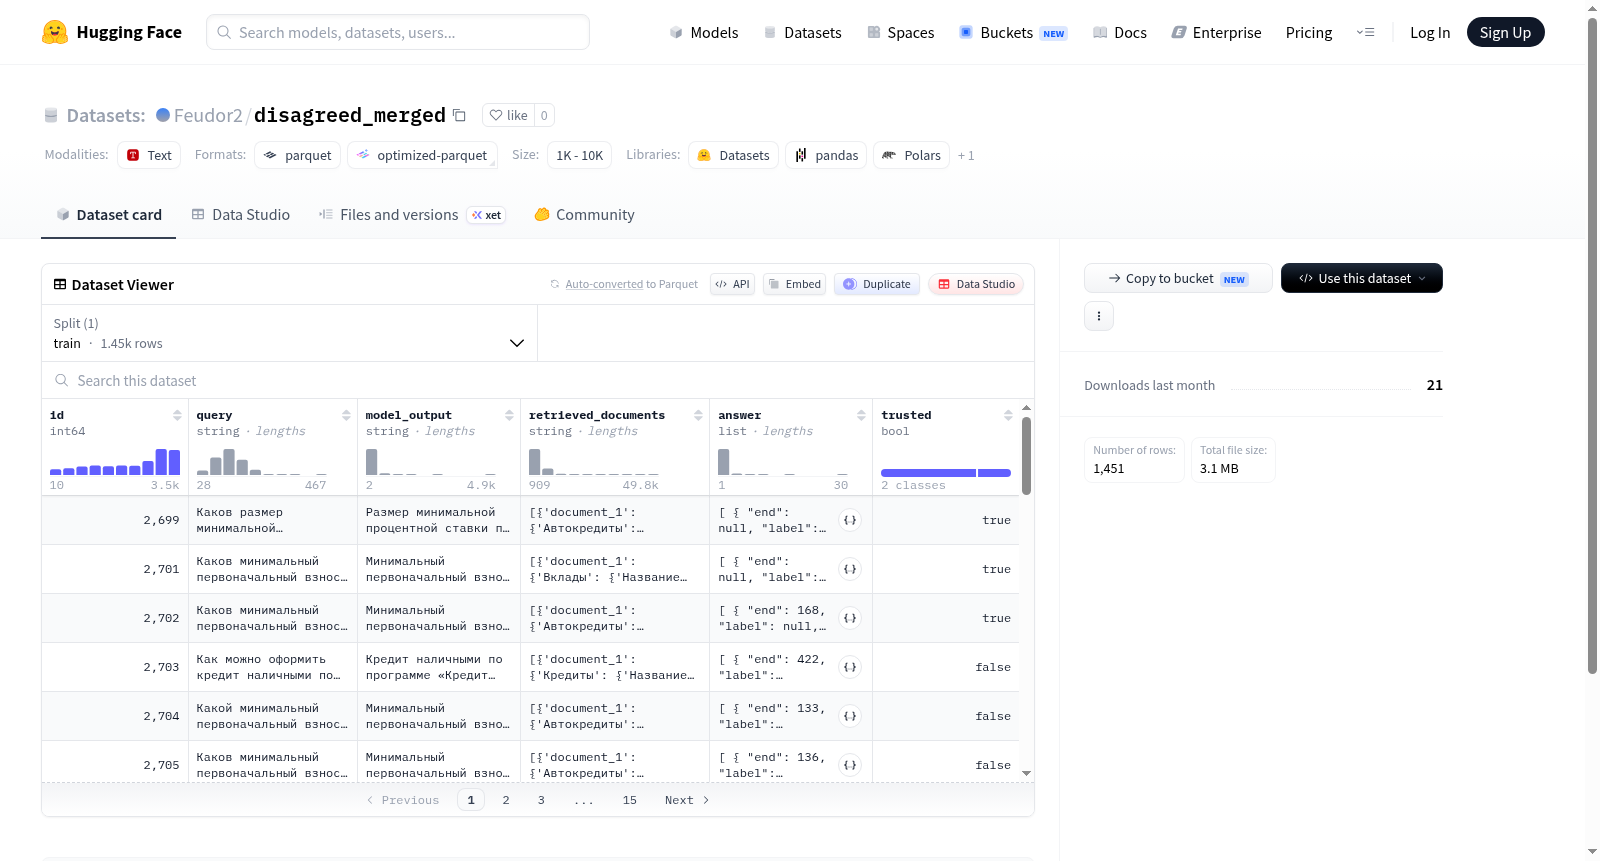Open Spaces in the top navigation
Viewport: 1600px width, 861px height.
point(901,33)
